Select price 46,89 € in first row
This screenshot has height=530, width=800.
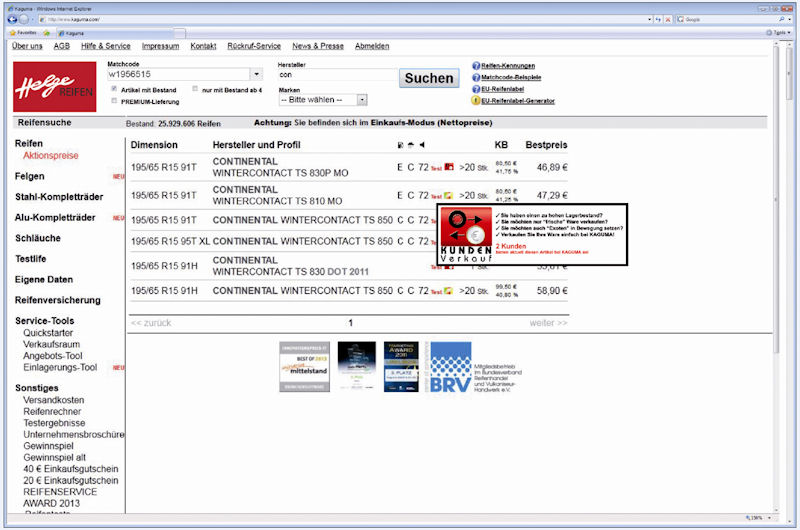click(x=552, y=167)
